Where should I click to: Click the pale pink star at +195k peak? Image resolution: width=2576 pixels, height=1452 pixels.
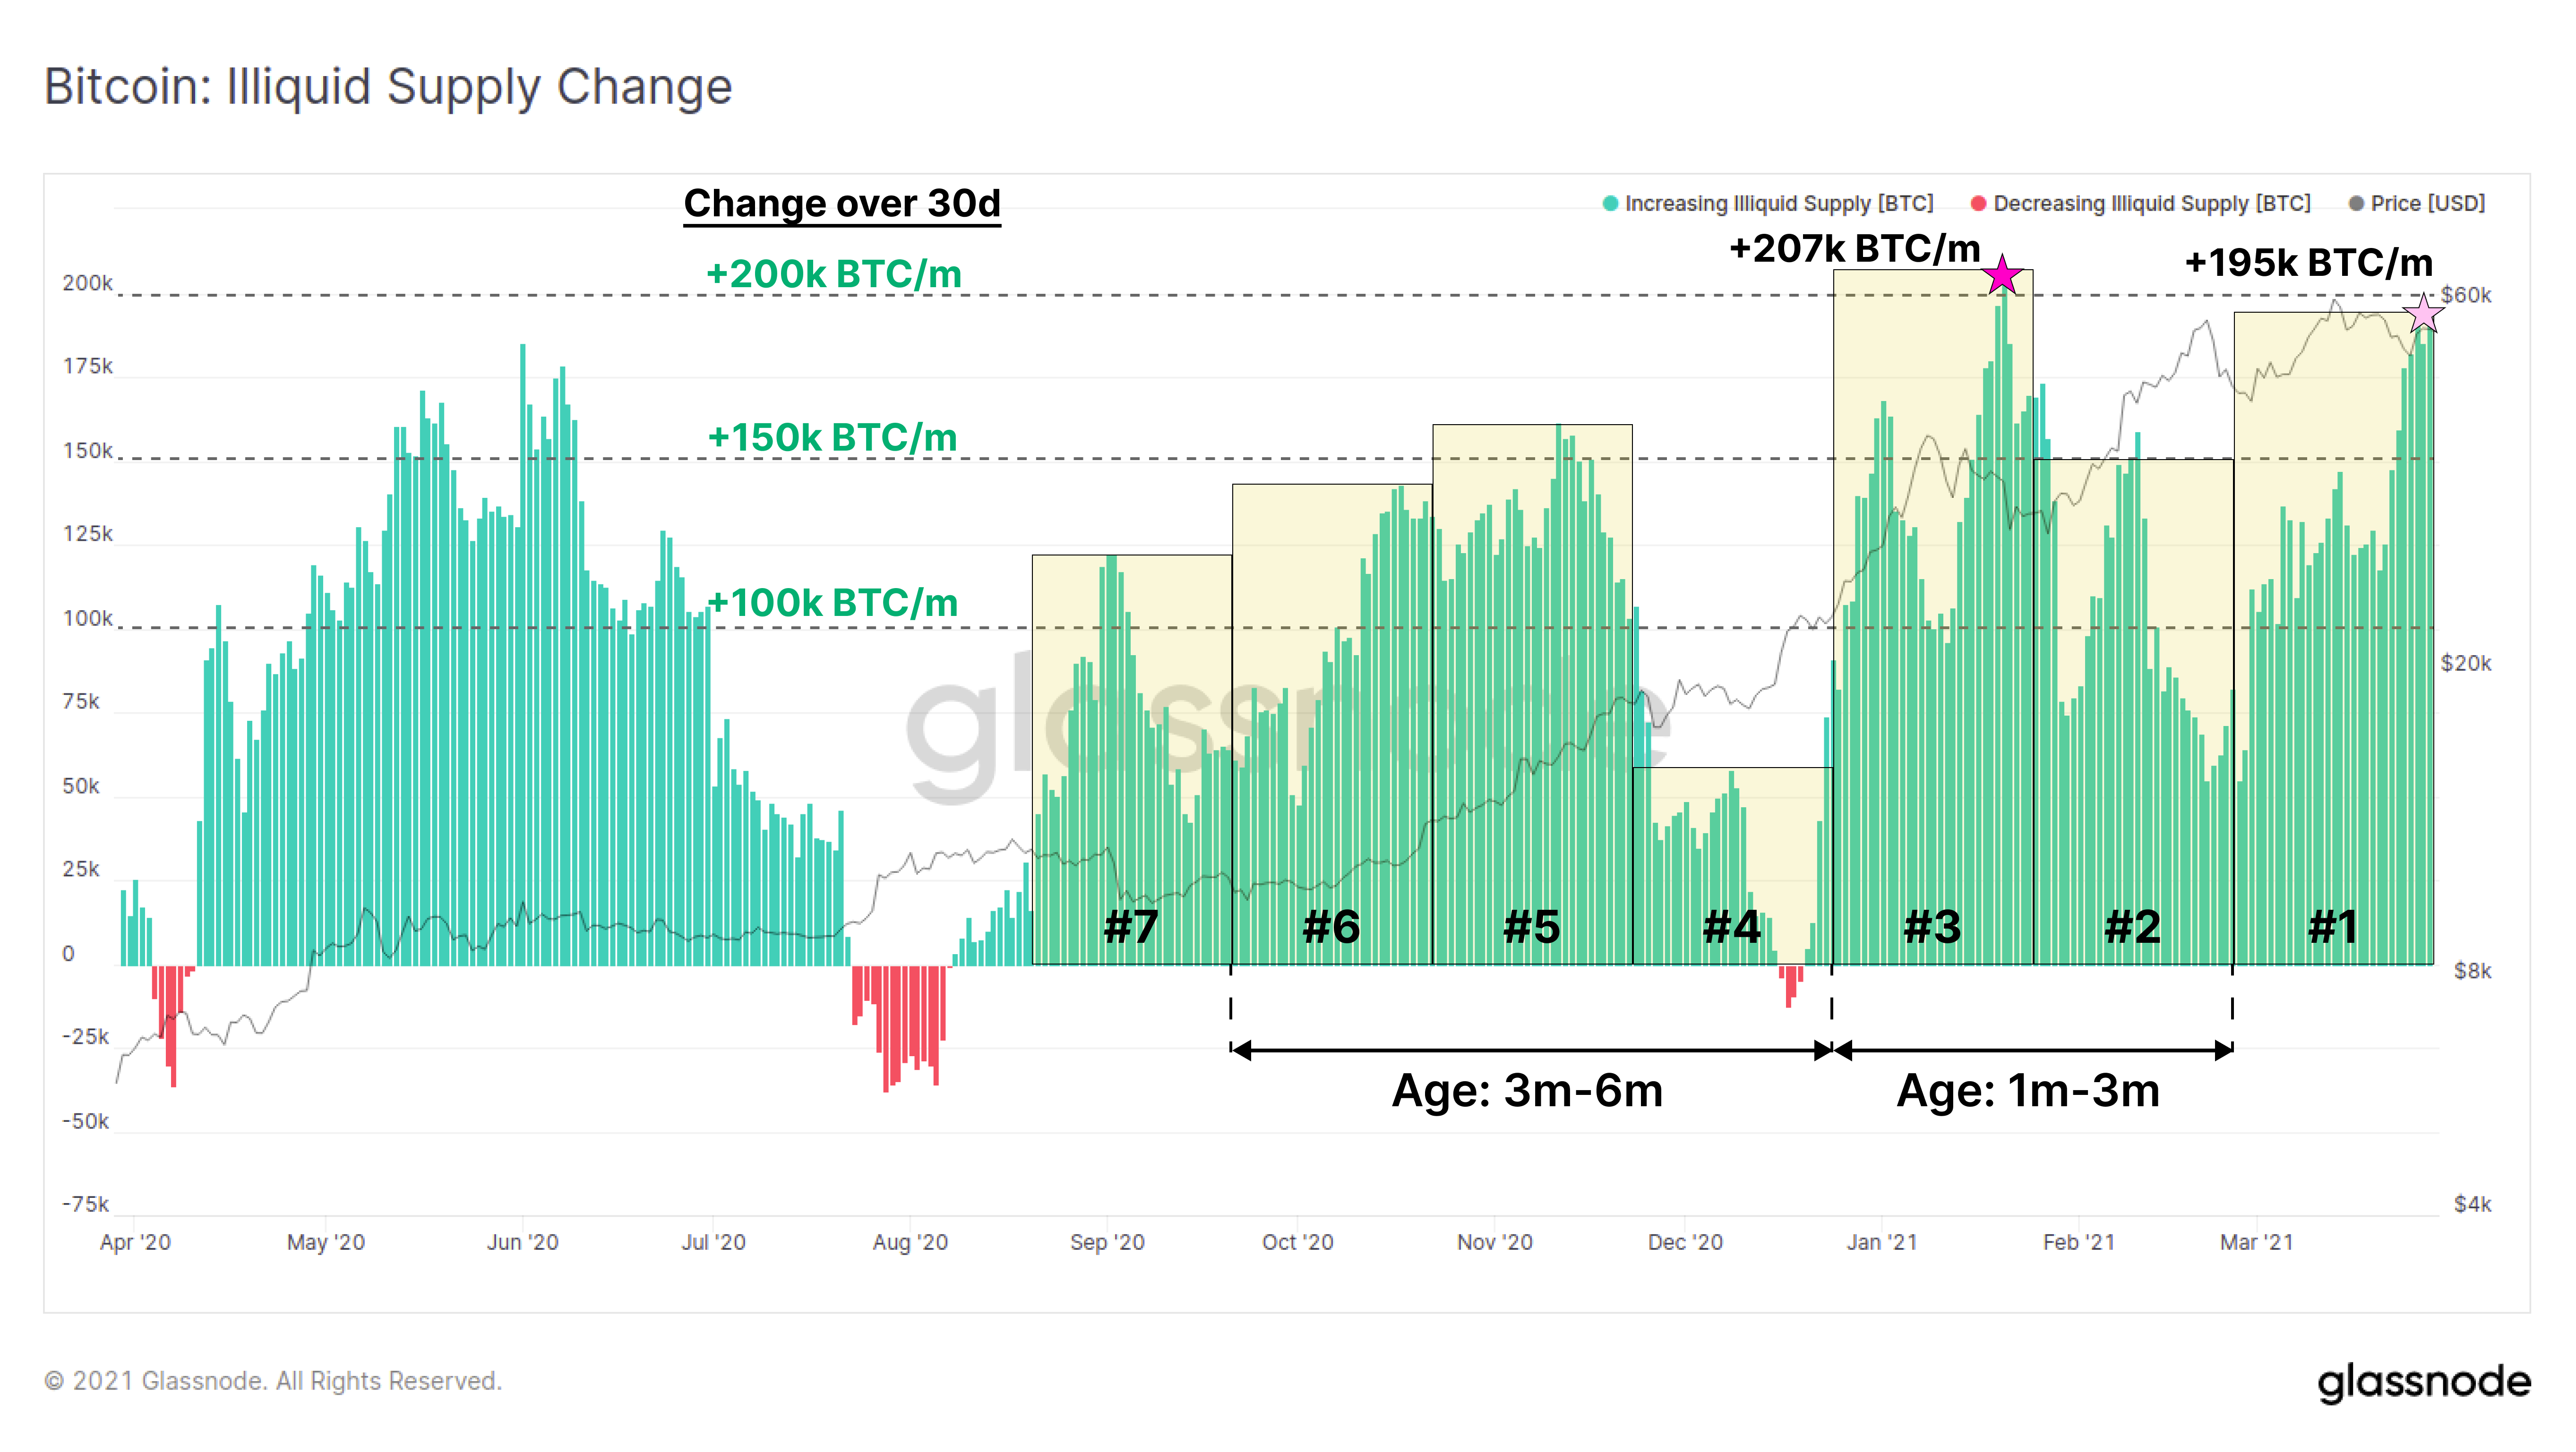(x=2423, y=313)
